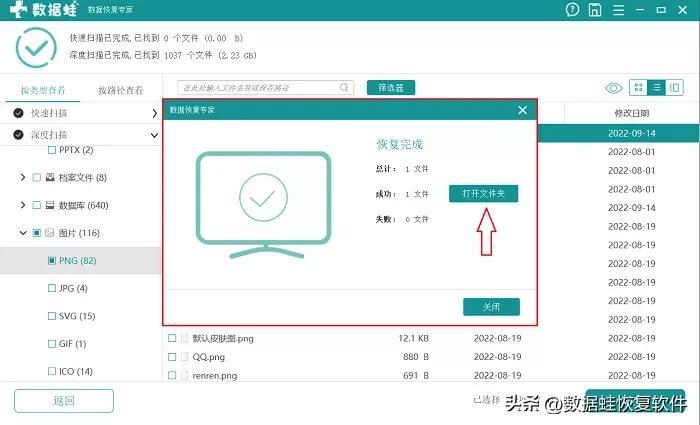Click the file name search field

(266, 88)
